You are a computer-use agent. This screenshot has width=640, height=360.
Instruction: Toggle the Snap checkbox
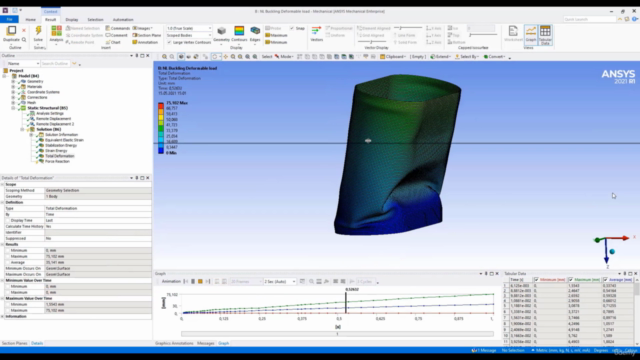[292, 29]
